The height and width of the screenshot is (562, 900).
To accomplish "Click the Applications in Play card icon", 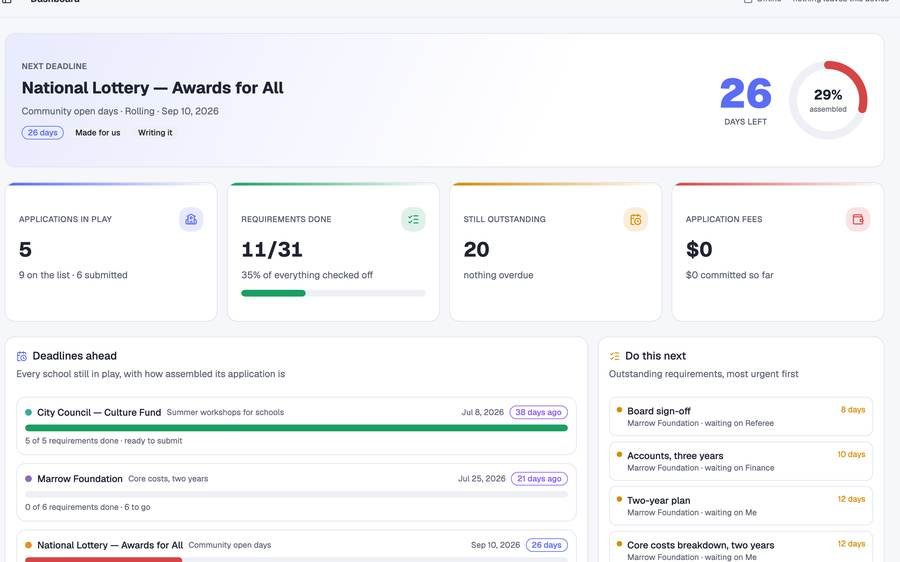I will click(x=191, y=219).
